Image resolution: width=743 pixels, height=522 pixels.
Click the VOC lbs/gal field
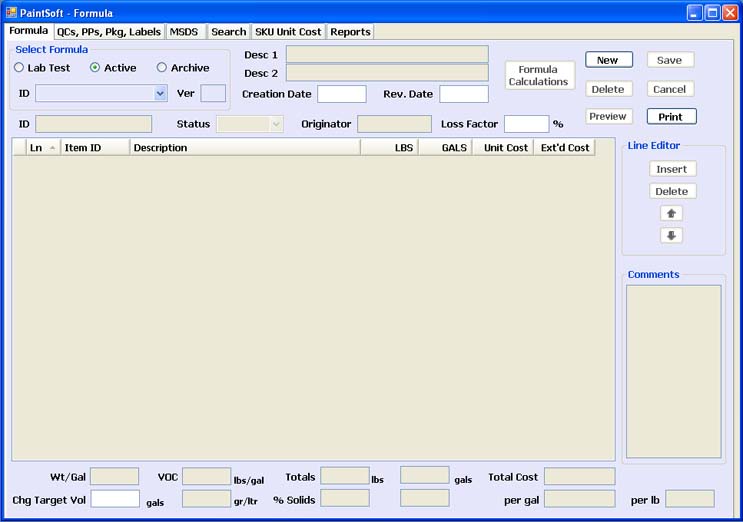click(x=207, y=477)
